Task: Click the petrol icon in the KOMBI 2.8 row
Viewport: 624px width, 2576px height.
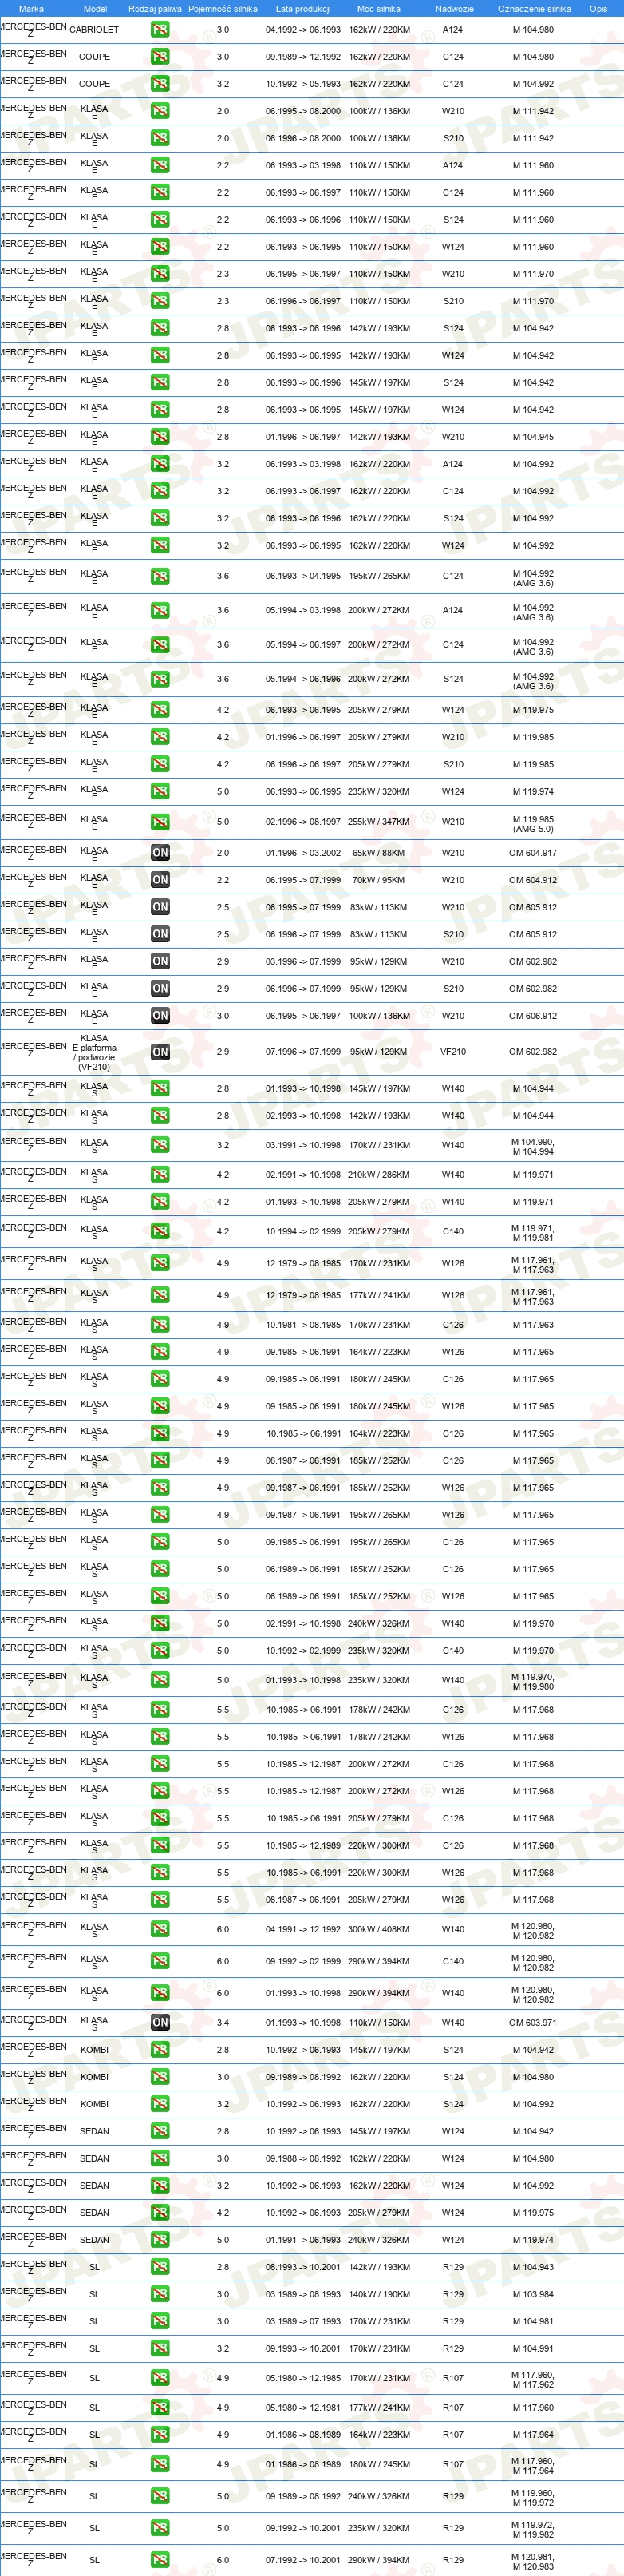Action: coord(160,2049)
